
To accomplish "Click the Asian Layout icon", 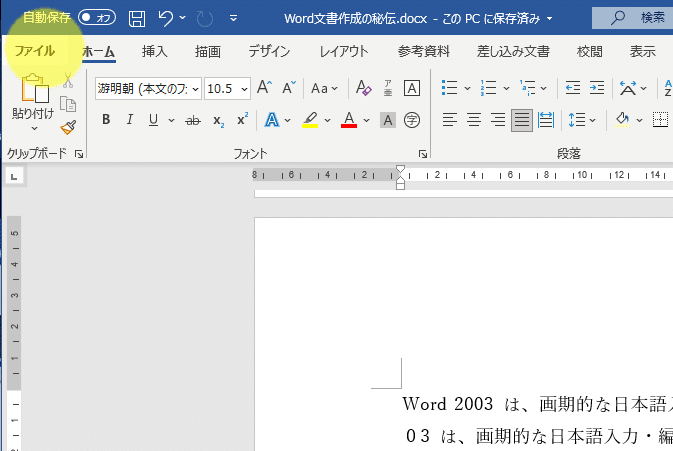I will point(628,88).
